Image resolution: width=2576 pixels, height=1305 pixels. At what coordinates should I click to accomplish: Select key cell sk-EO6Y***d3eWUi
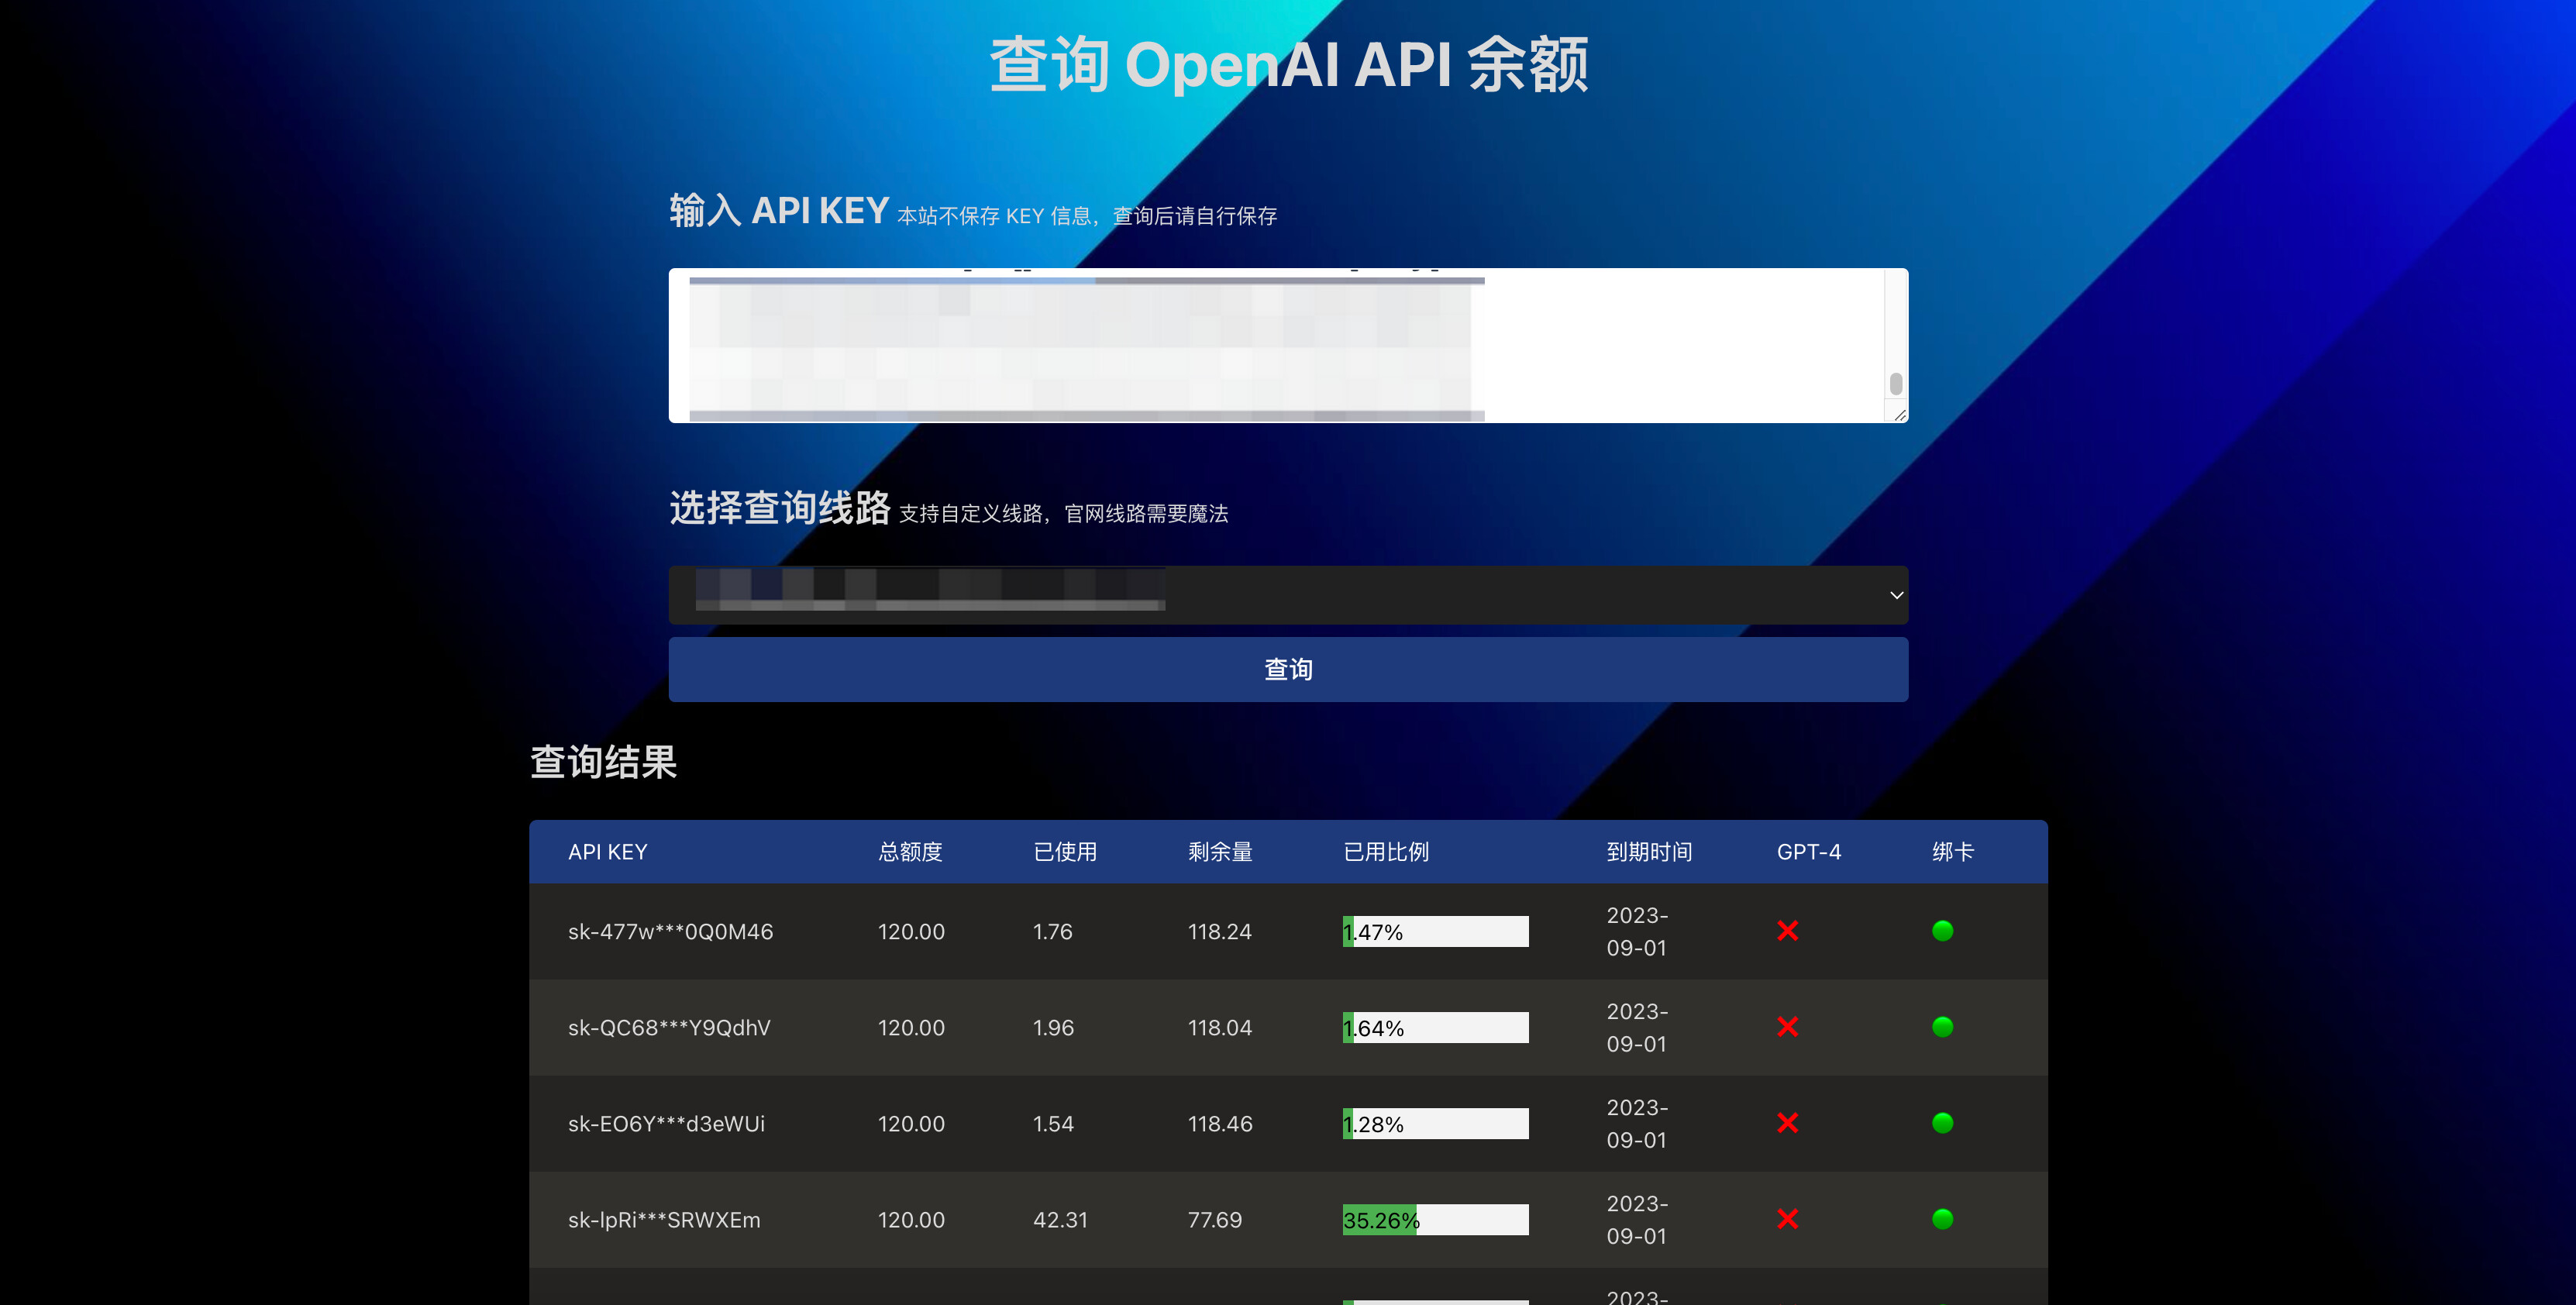[666, 1123]
